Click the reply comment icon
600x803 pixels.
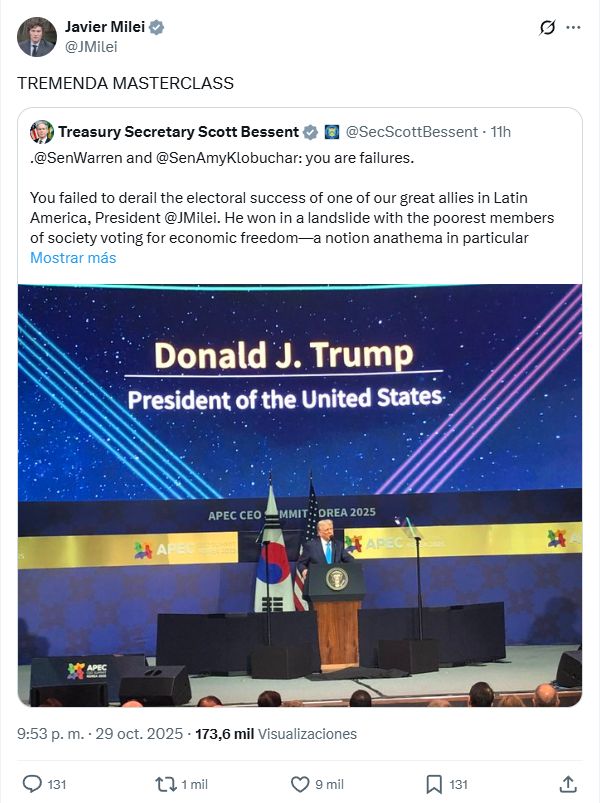coord(32,784)
